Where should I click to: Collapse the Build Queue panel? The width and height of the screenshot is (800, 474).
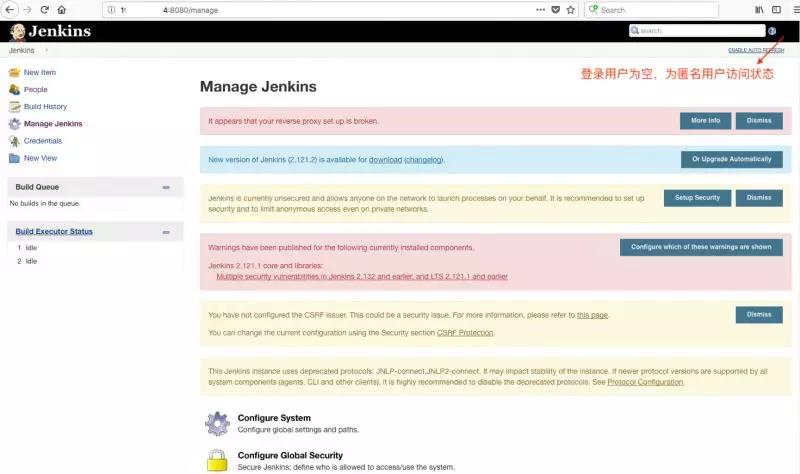[x=166, y=187]
